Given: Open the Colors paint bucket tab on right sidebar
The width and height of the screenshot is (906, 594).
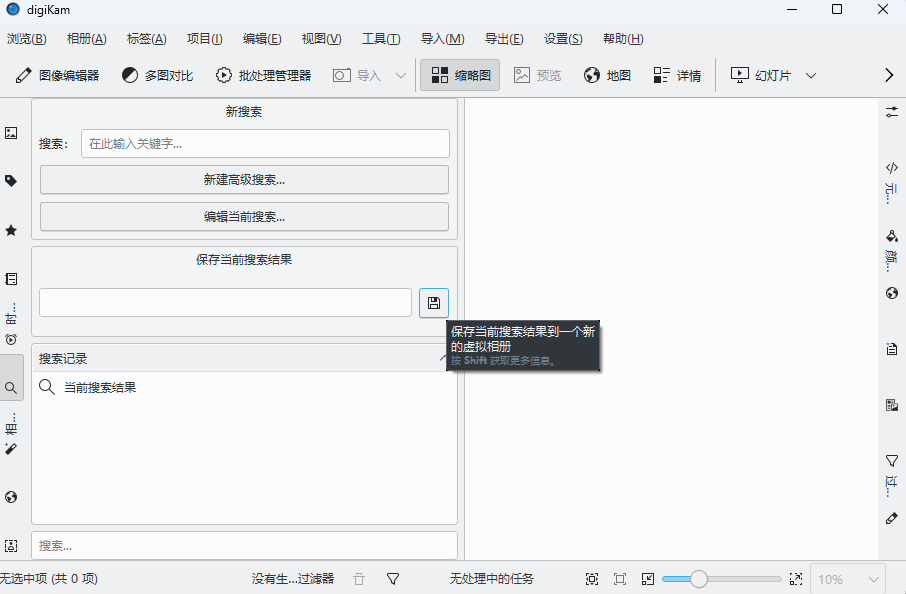Looking at the screenshot, I should 892,237.
